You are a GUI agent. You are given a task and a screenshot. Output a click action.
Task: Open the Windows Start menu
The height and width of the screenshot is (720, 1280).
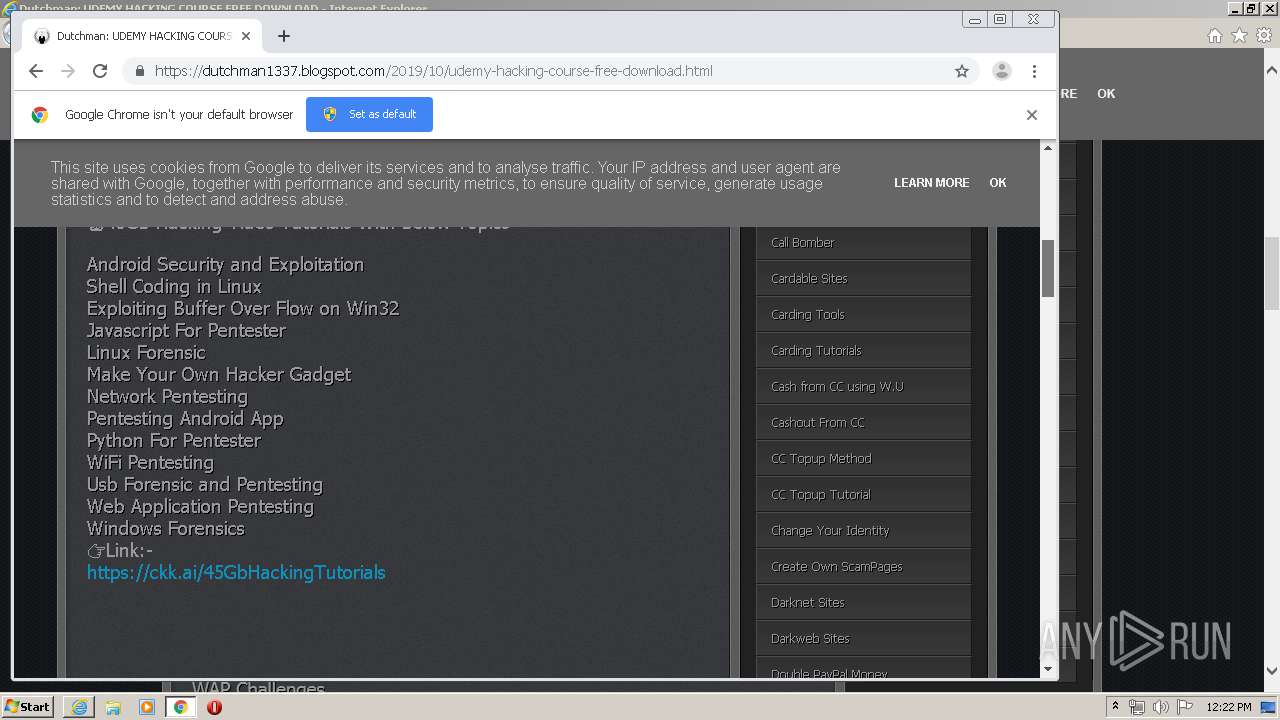[x=27, y=707]
